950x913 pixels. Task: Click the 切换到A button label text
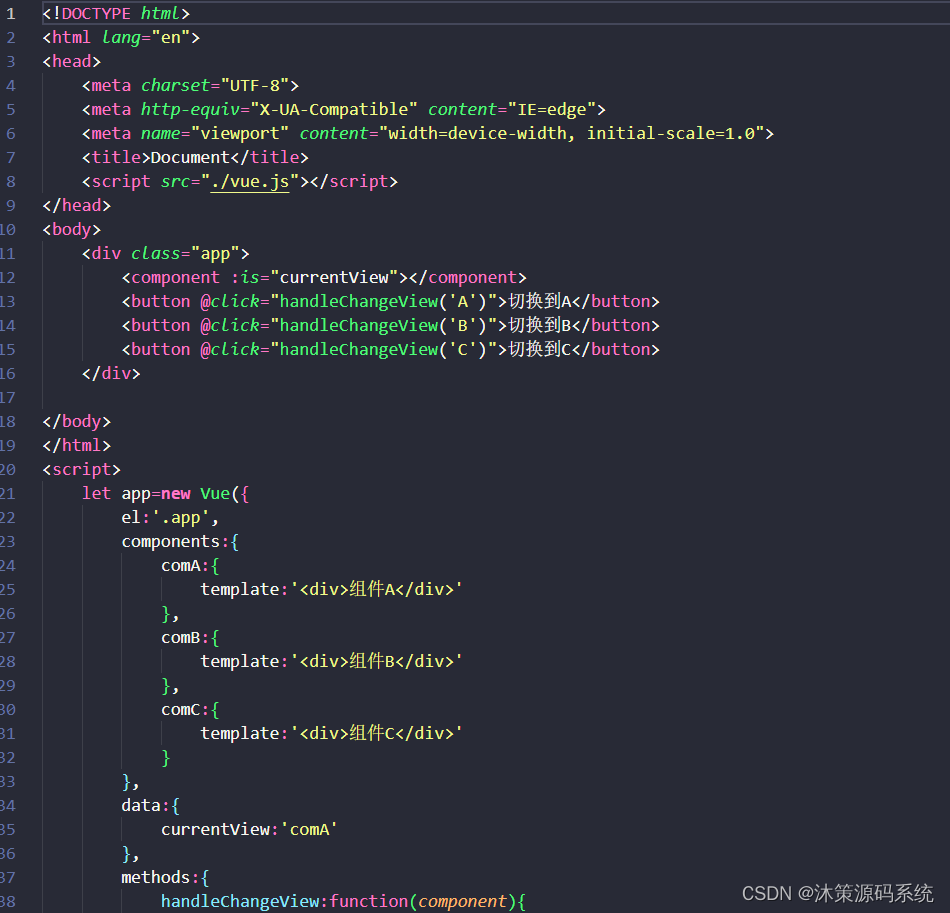[540, 301]
